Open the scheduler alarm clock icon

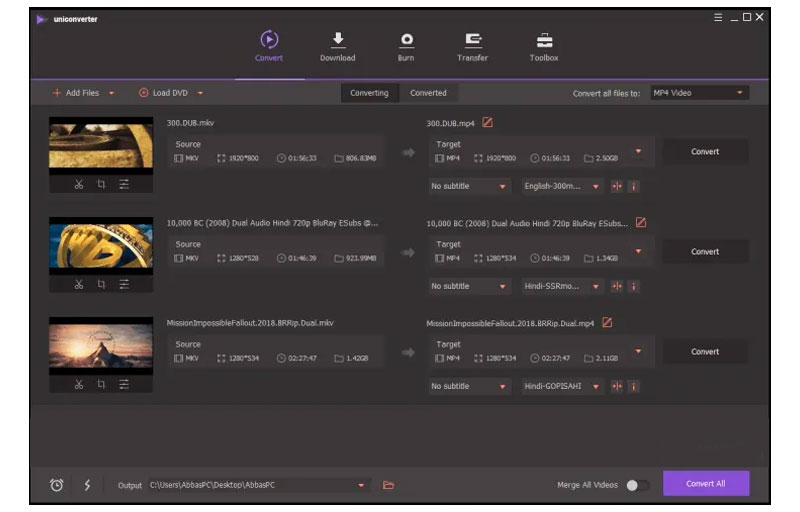[x=57, y=485]
